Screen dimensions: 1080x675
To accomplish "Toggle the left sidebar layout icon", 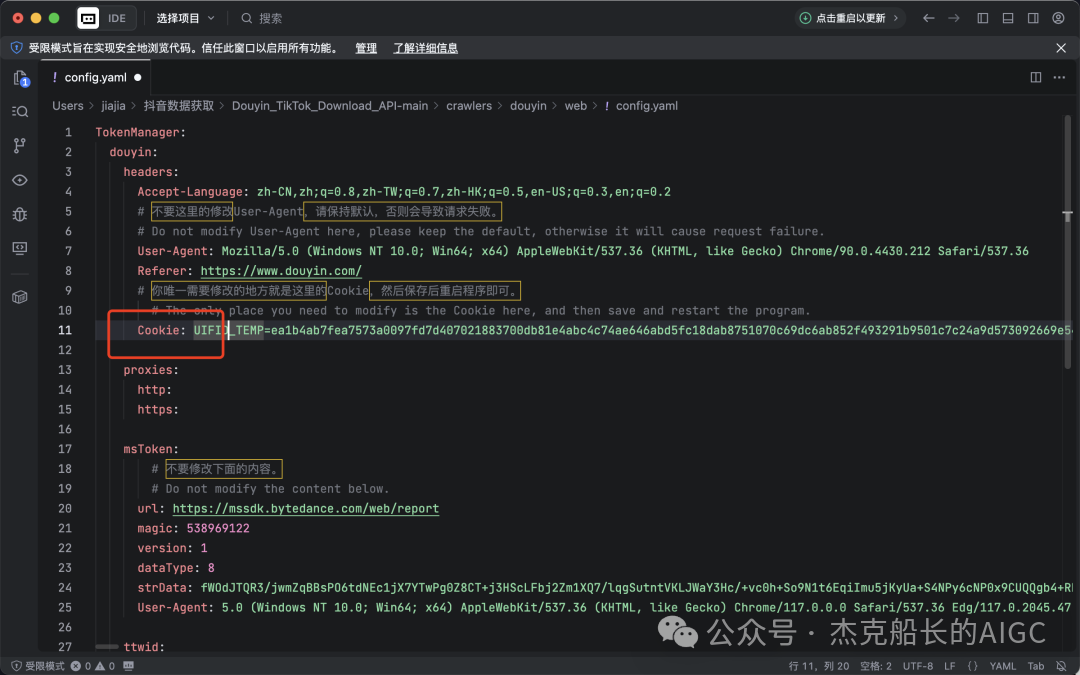I will [x=983, y=18].
